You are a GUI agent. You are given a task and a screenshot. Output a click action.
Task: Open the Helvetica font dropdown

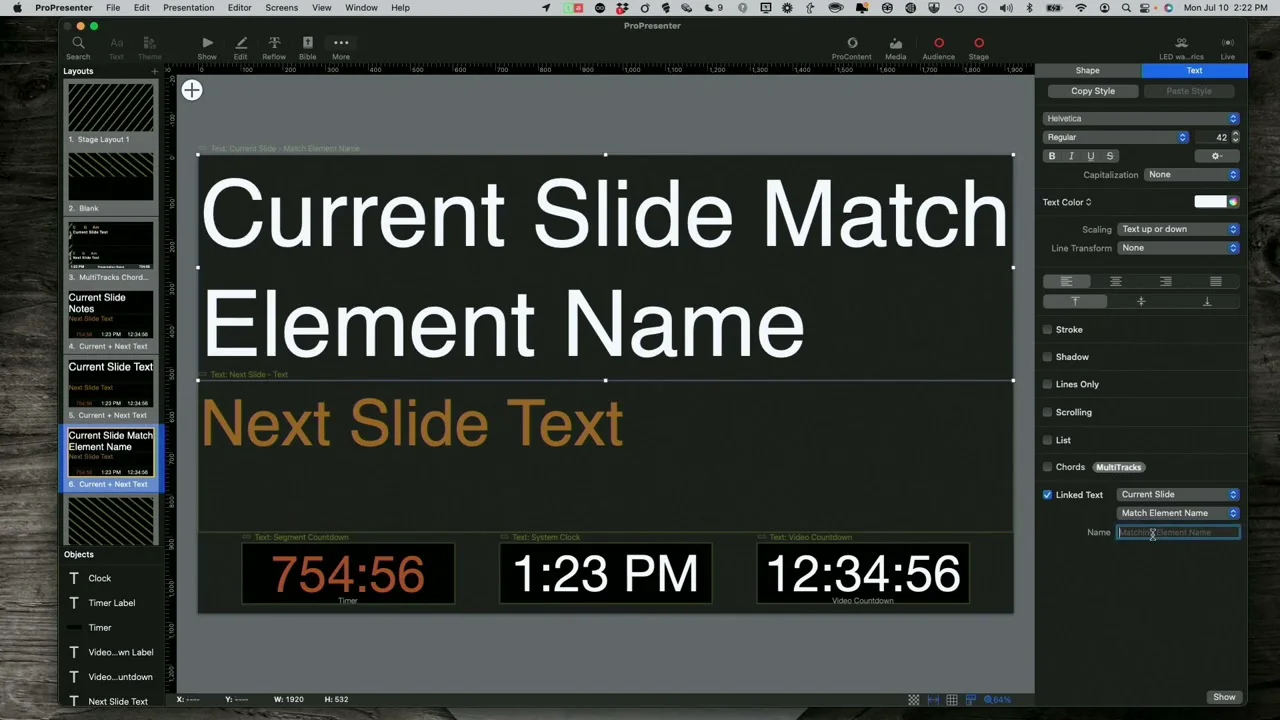[x=1140, y=118]
